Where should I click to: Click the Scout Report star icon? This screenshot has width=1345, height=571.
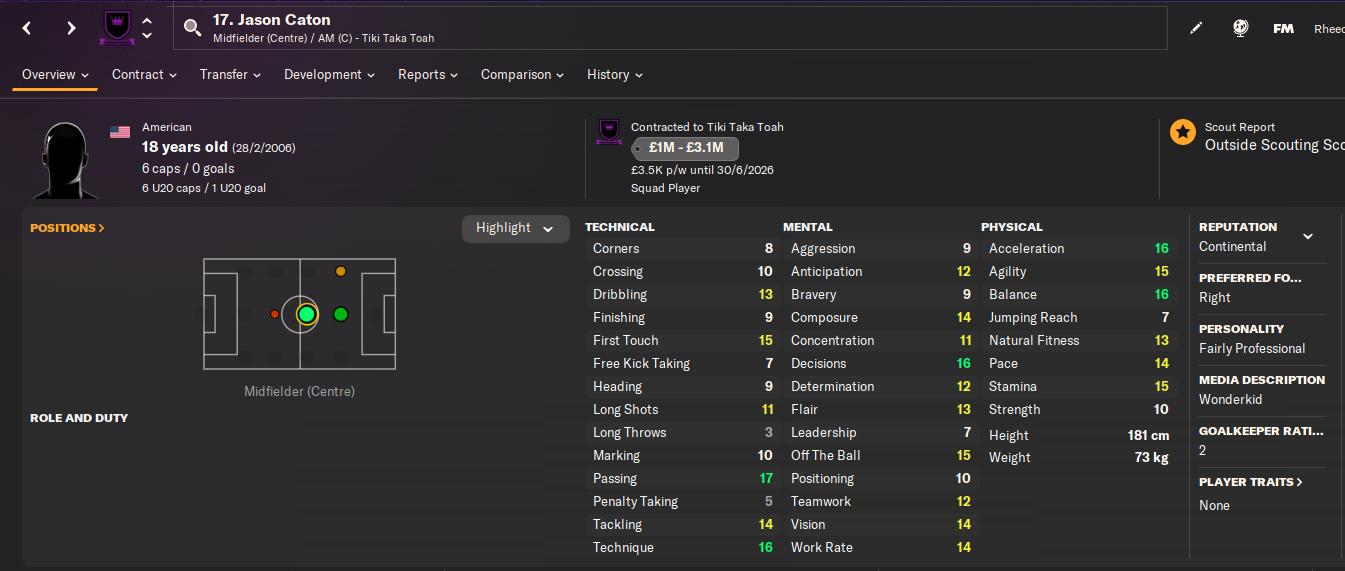pos(1183,132)
